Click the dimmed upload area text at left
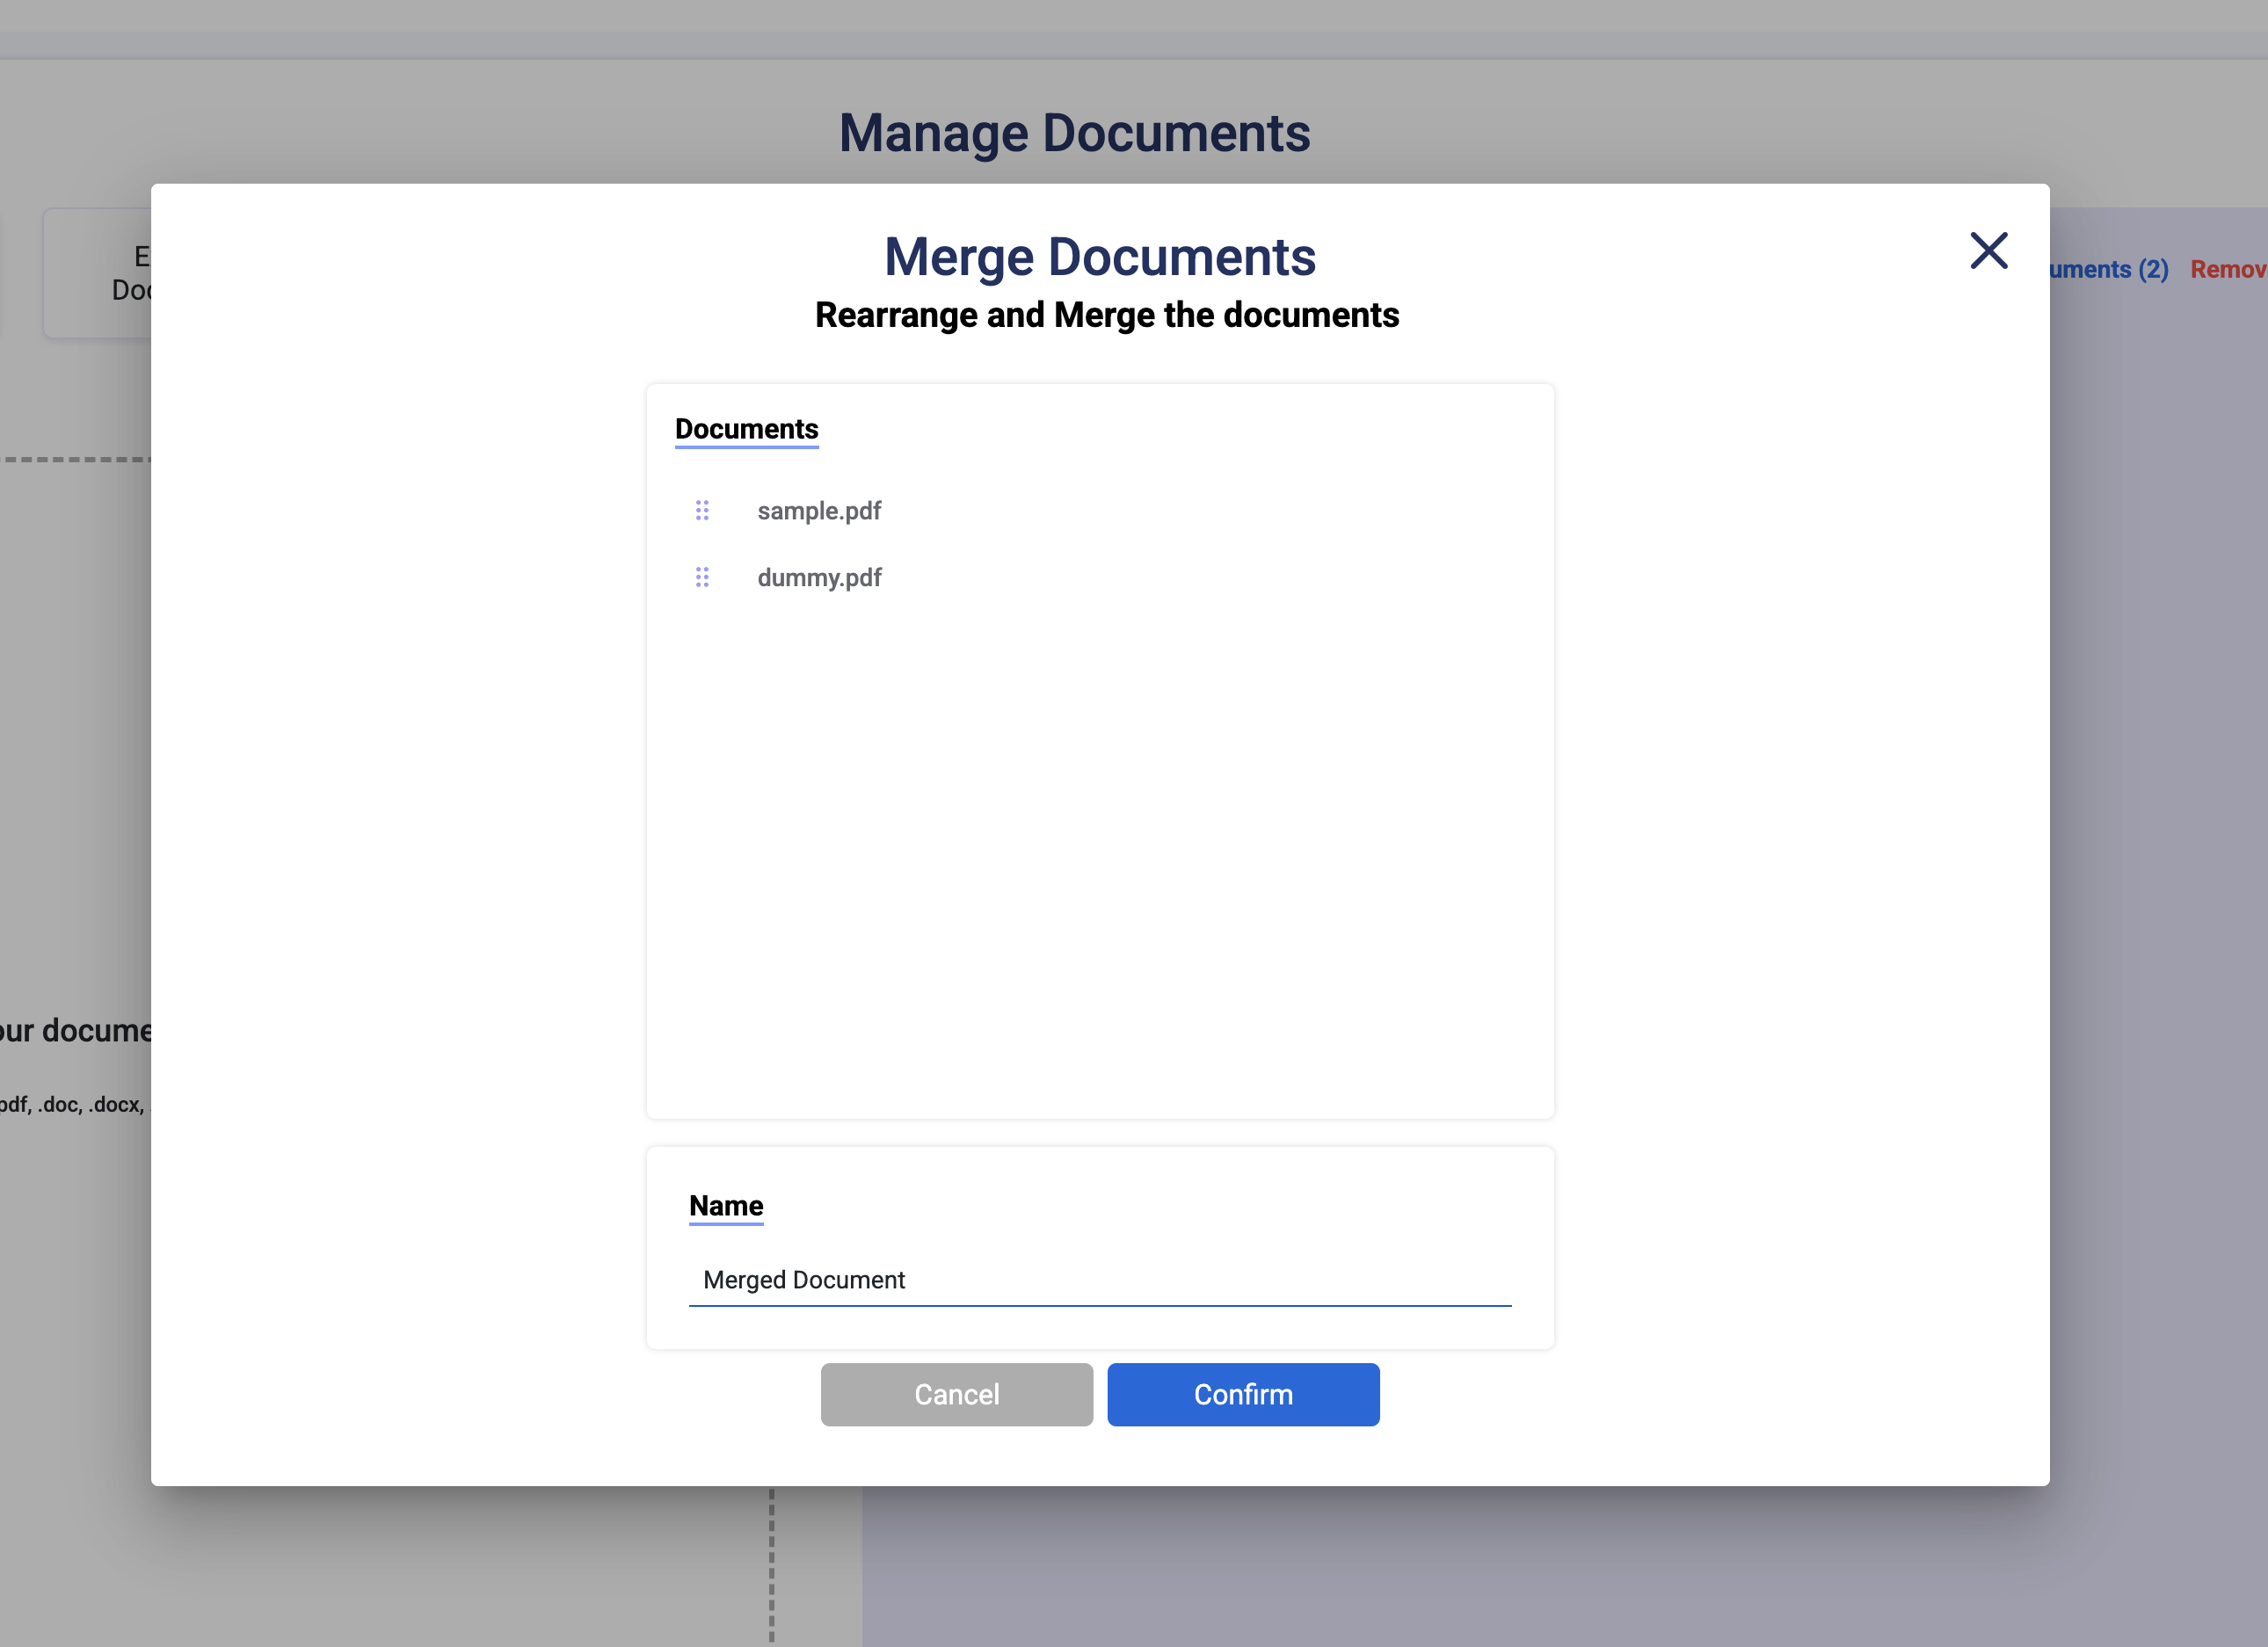Screen dimensions: 2268x1647 75,1030
